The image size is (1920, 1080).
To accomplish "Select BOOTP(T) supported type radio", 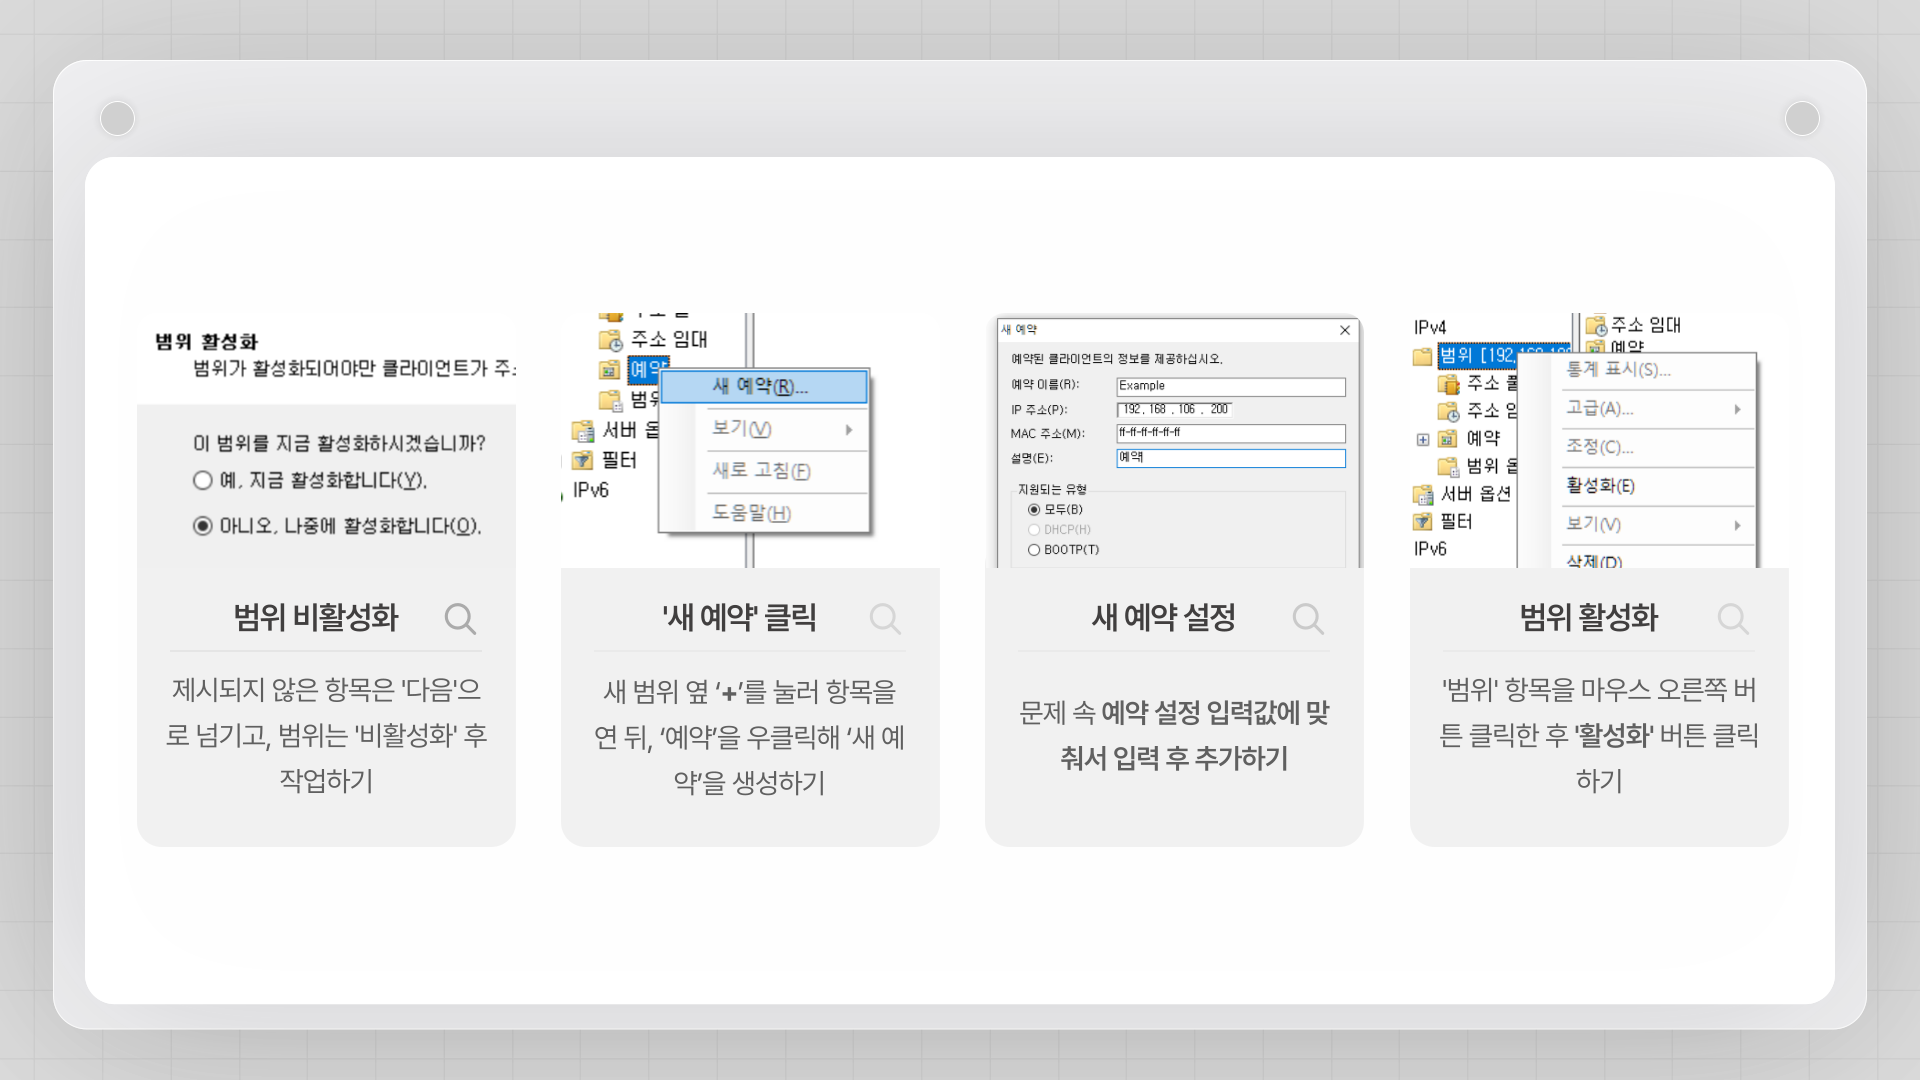I will [1034, 550].
